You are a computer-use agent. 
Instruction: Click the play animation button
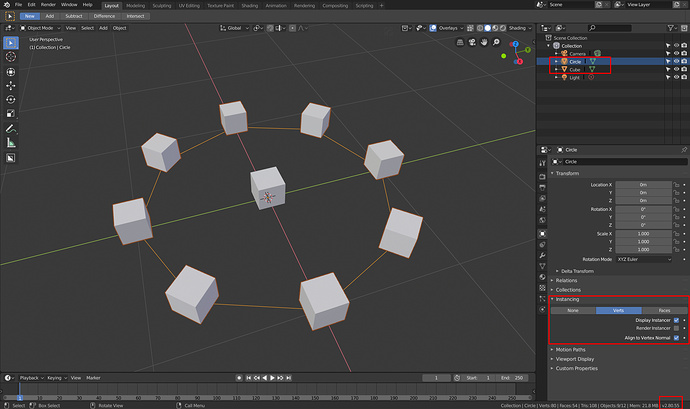coord(272,378)
